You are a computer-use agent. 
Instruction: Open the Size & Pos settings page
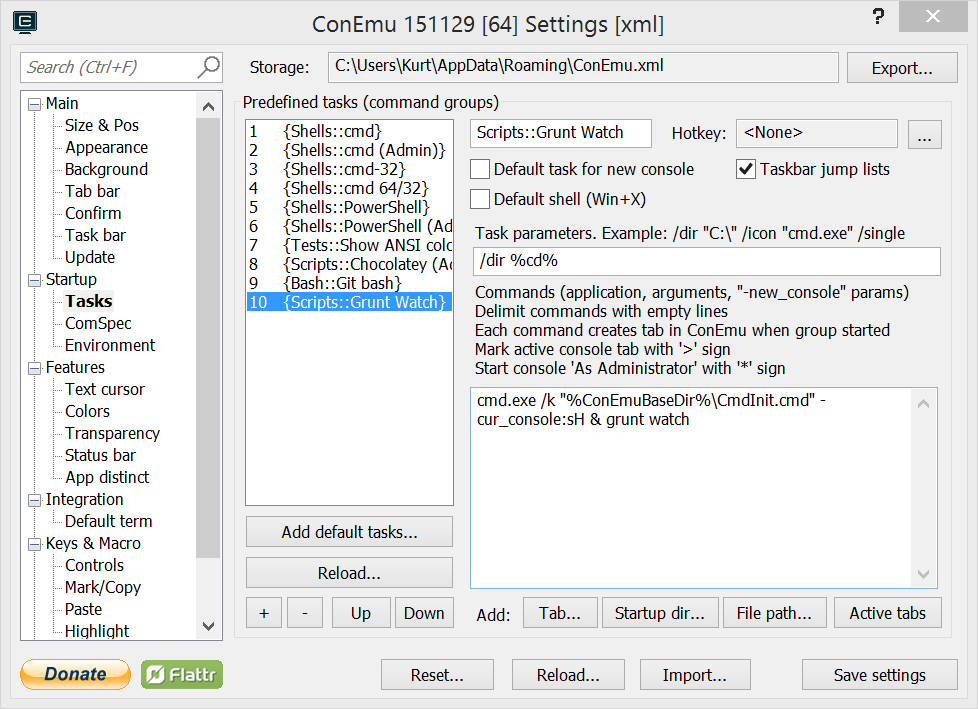coord(102,125)
